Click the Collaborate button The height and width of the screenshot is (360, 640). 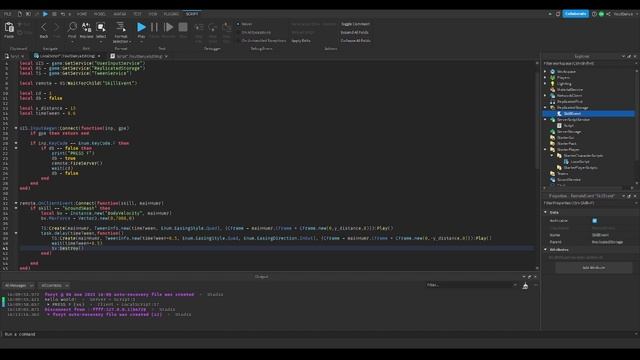[576, 14]
